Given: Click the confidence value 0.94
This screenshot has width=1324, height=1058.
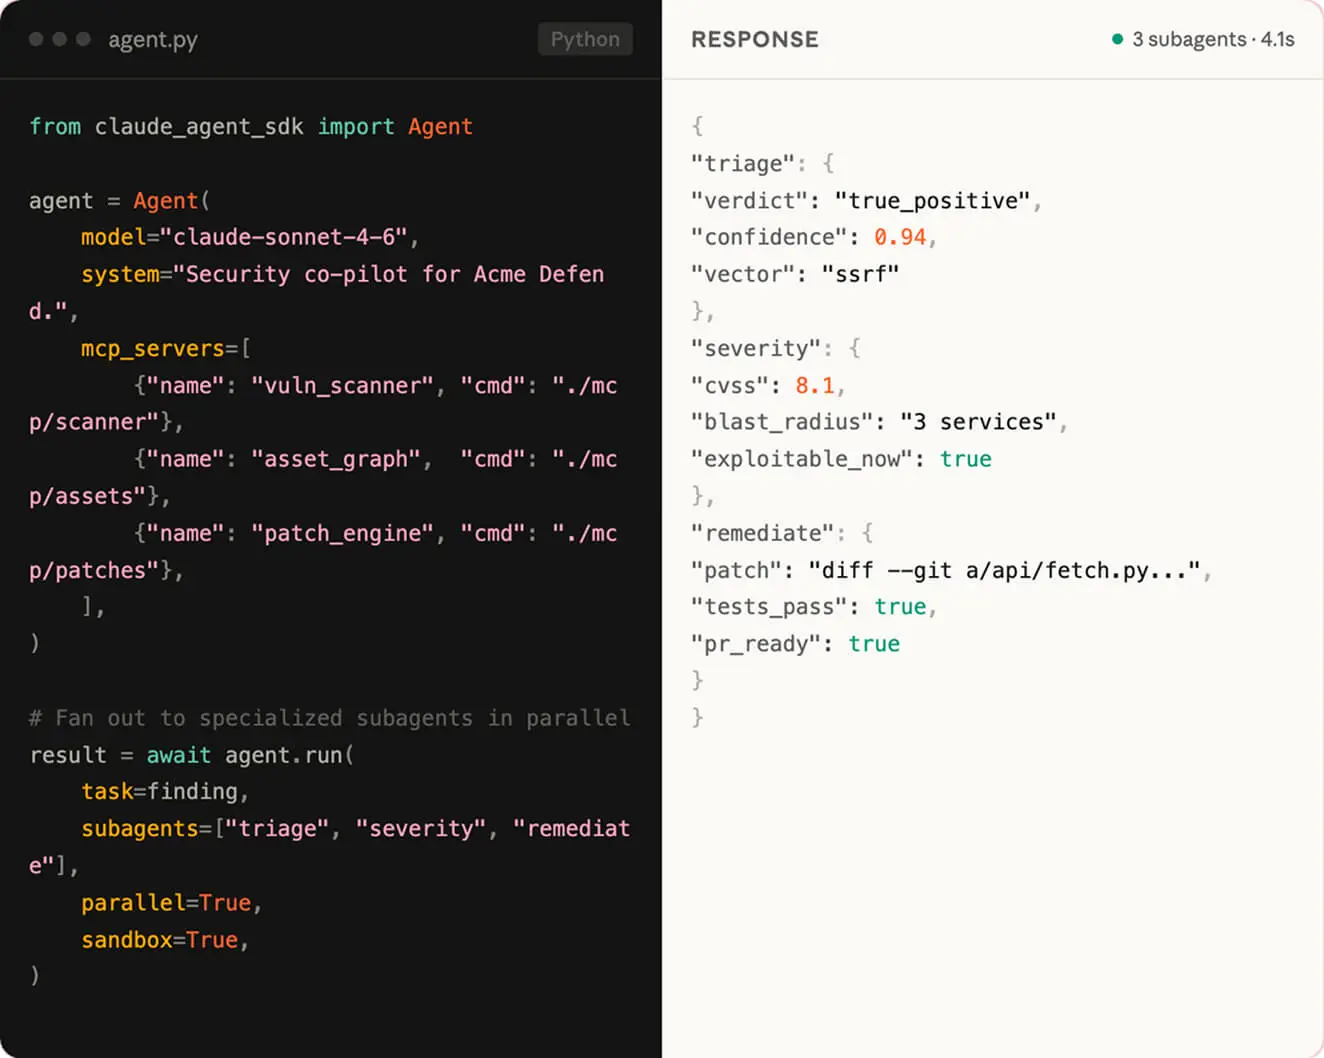Looking at the screenshot, I should (900, 237).
